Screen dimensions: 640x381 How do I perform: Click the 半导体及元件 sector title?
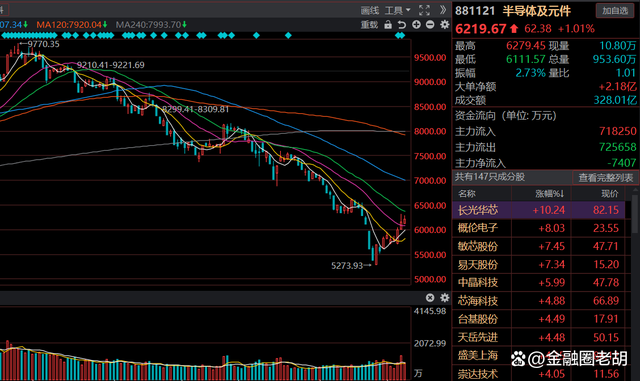pos(536,11)
